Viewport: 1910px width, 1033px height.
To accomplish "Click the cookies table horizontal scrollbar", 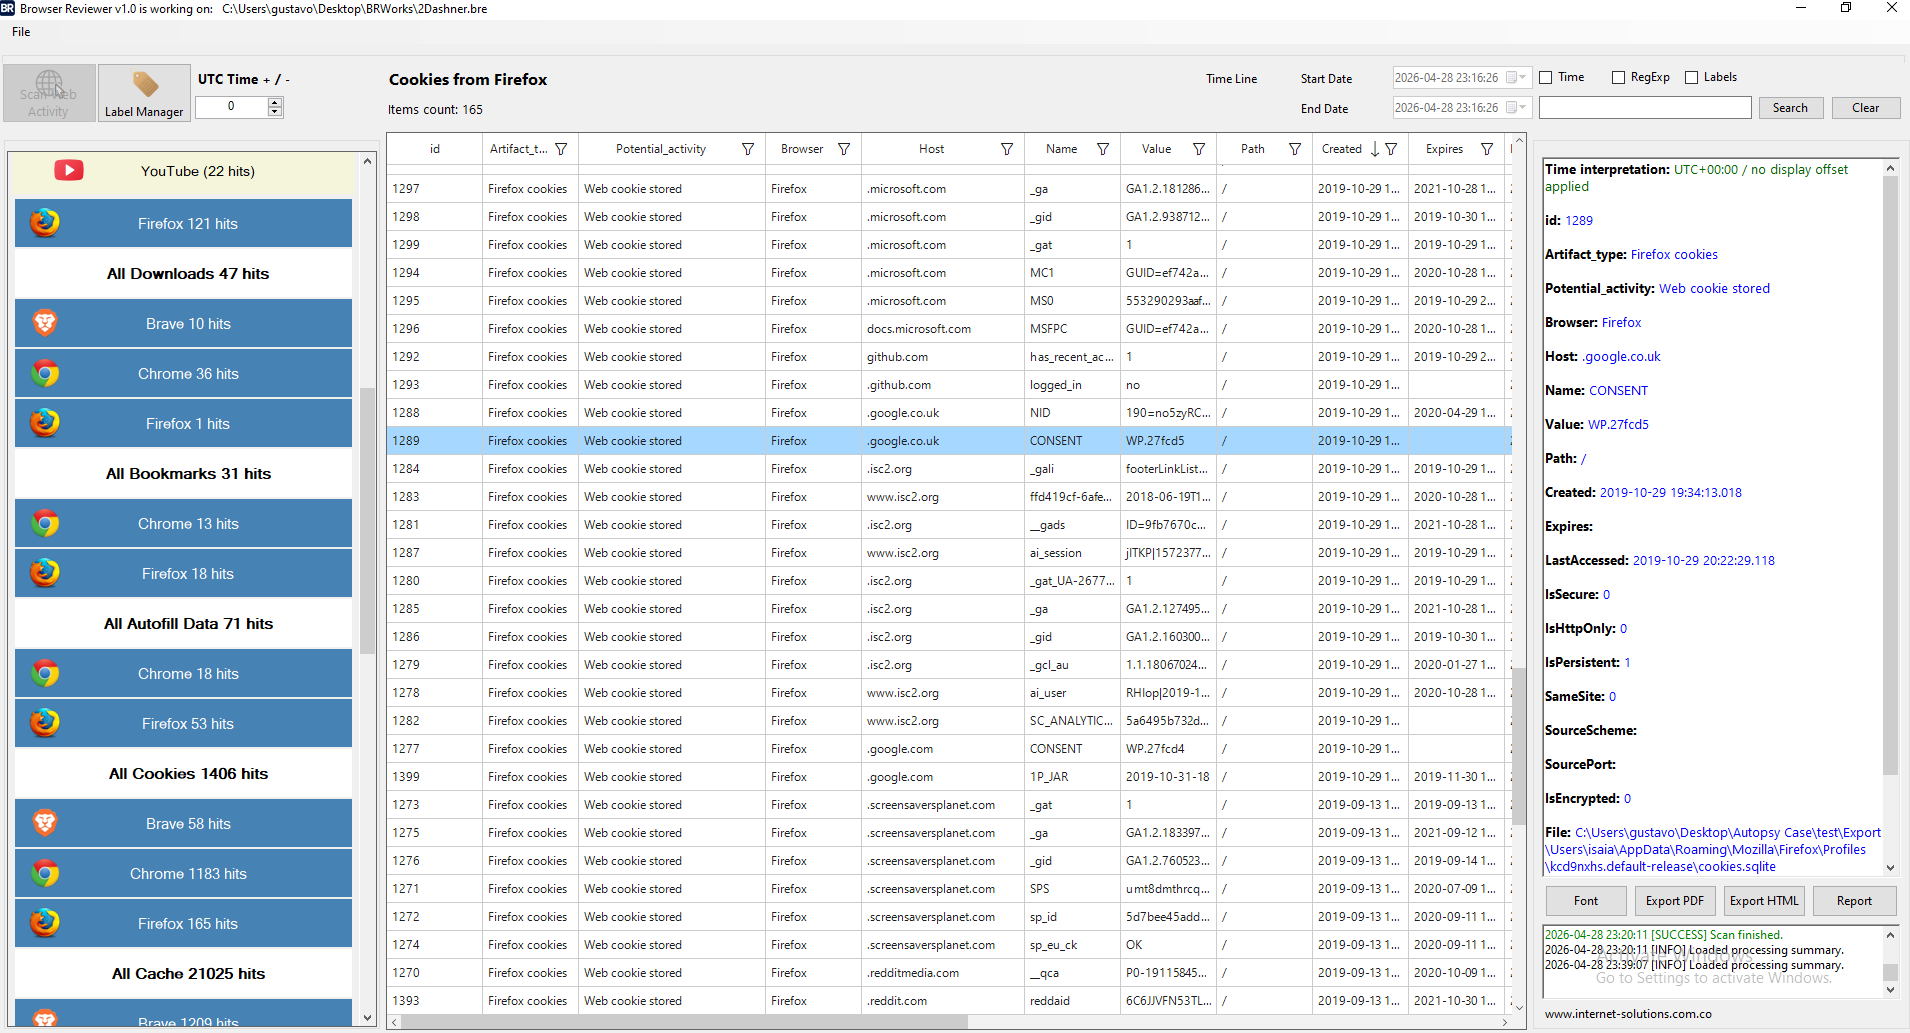I will click(x=684, y=1022).
